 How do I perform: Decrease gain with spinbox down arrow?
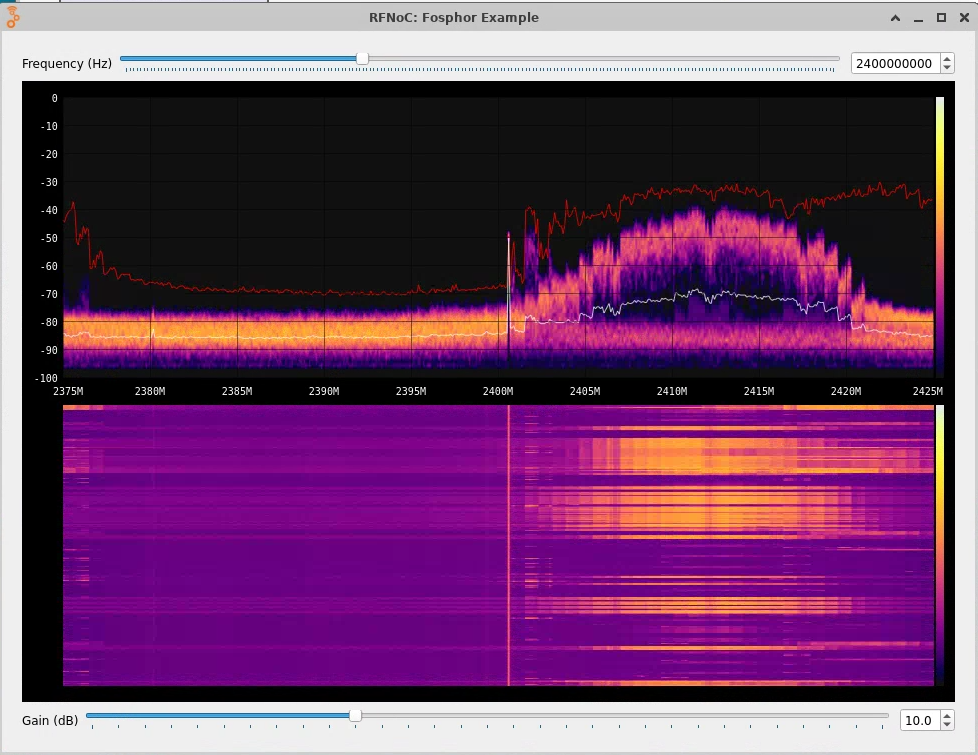coord(946,725)
